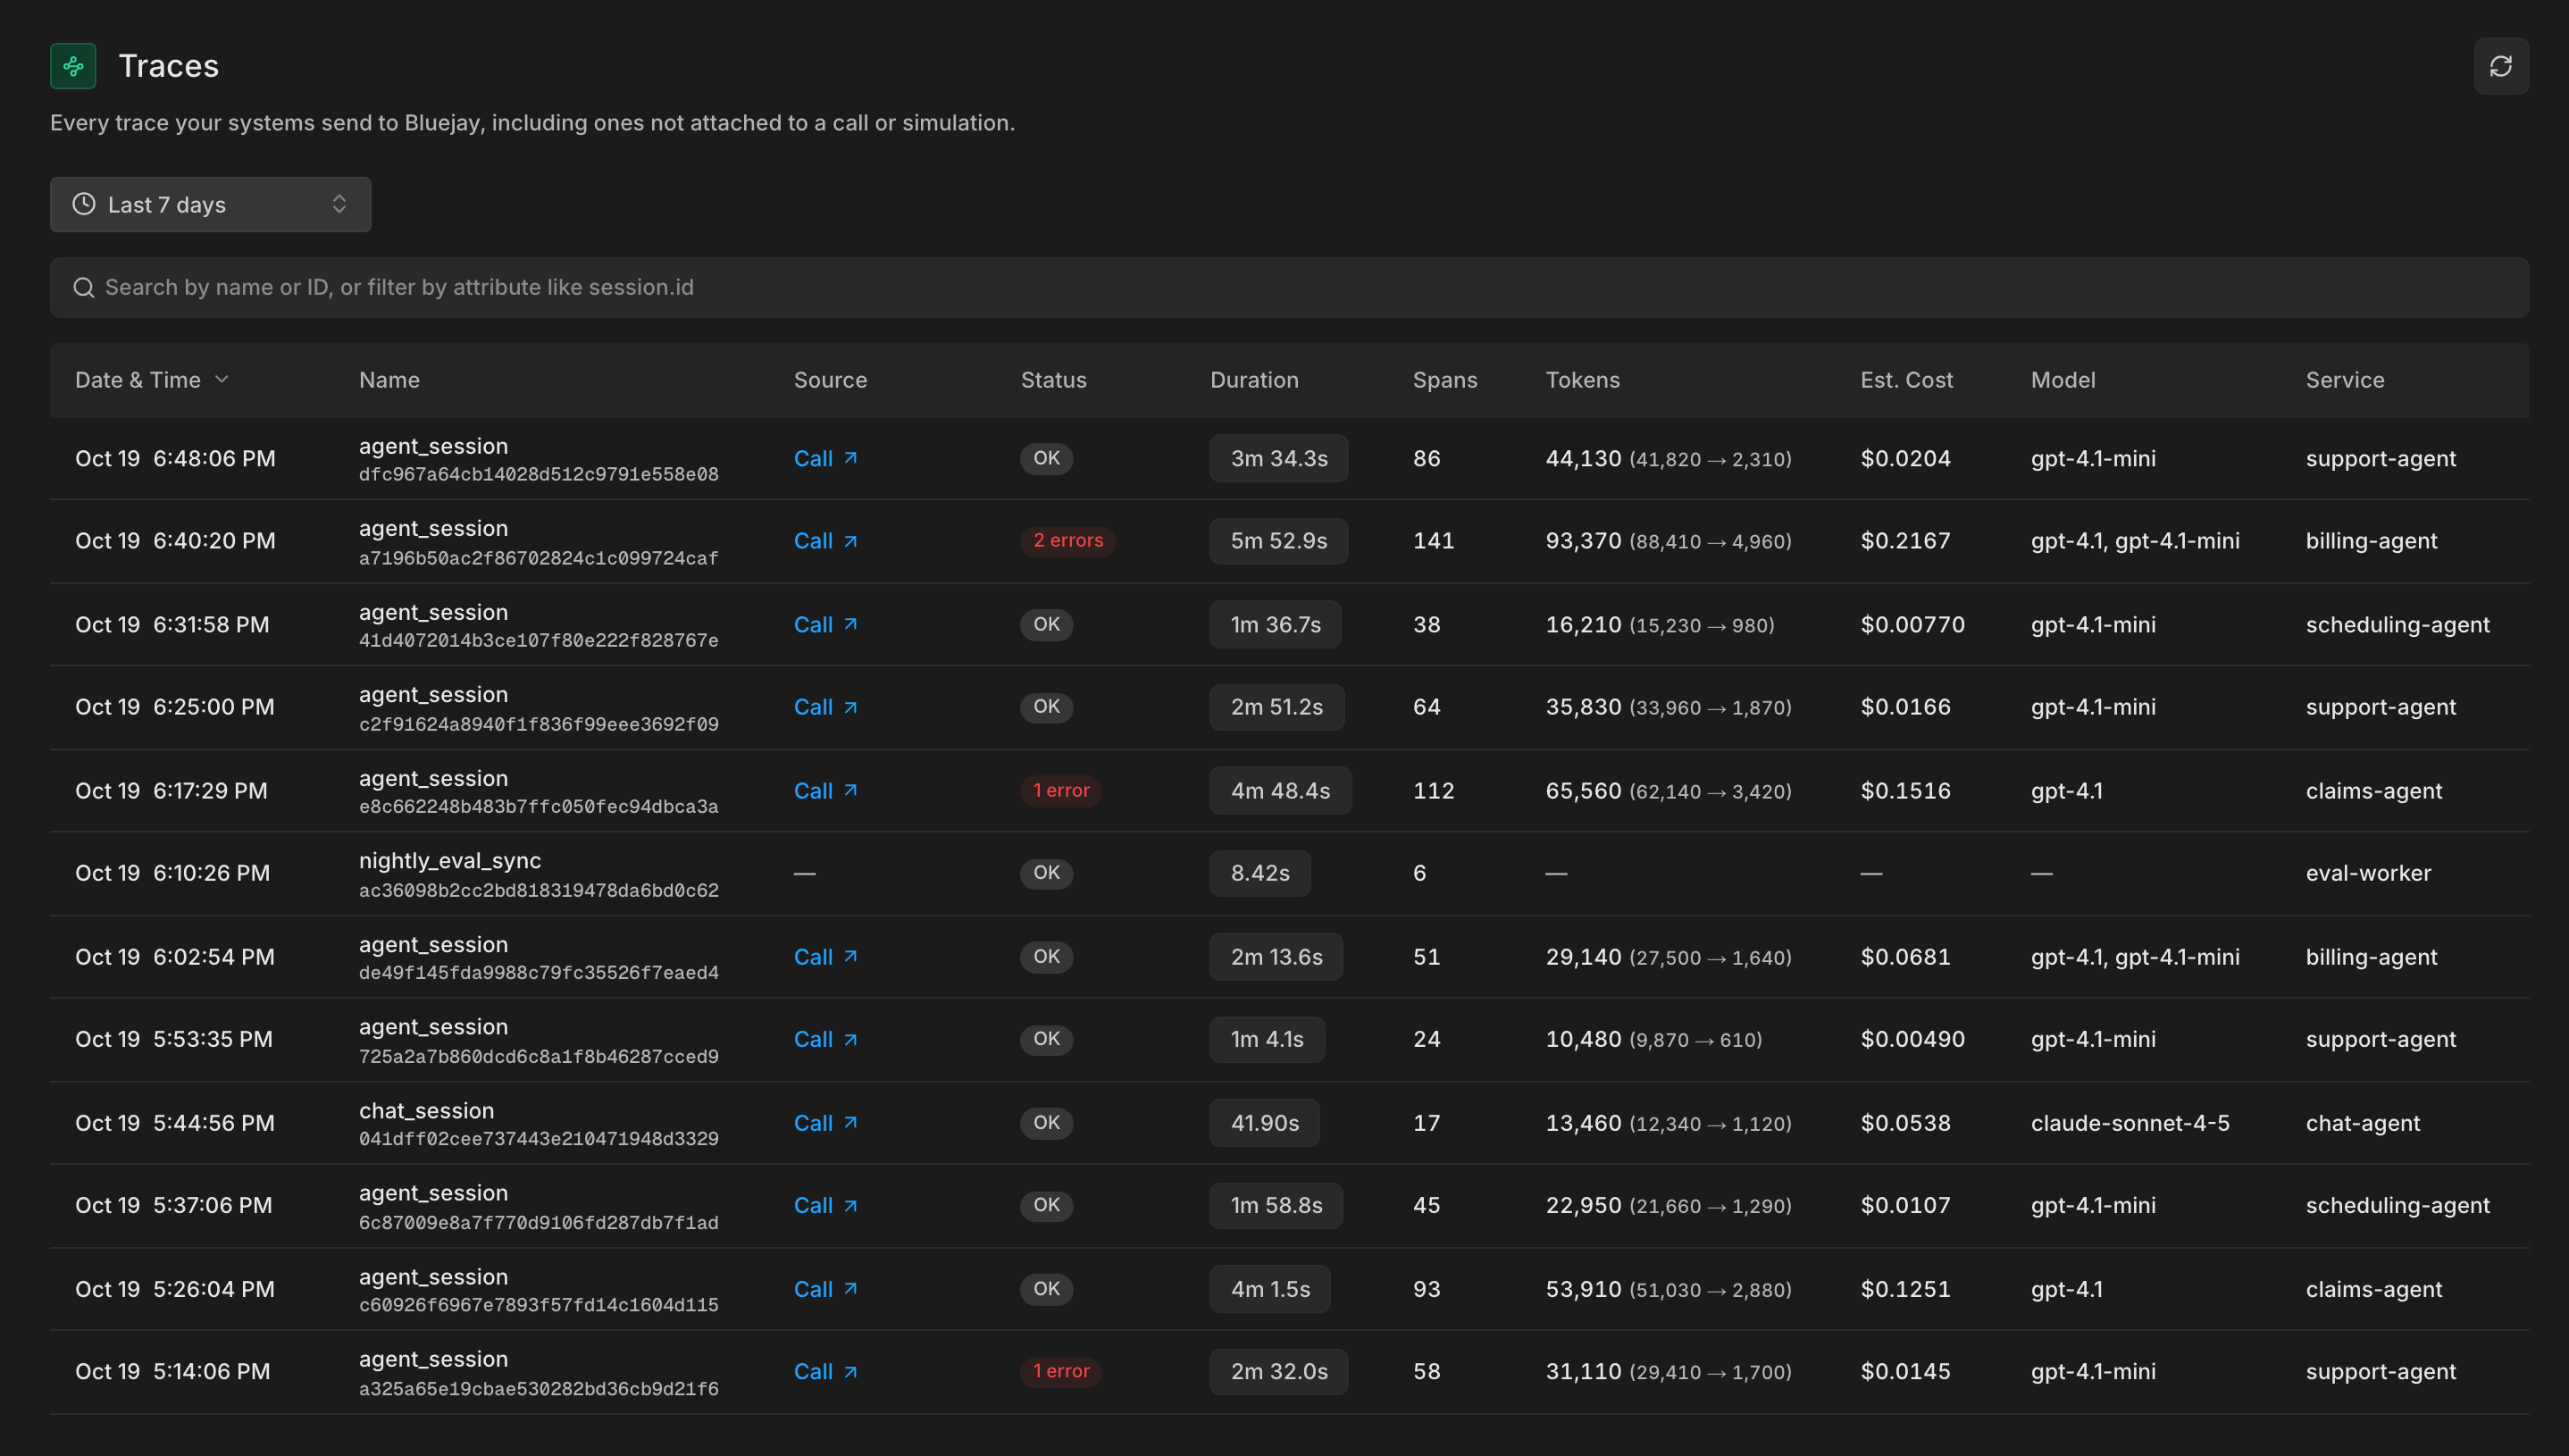Click the OK status on the nightly_eval_sync row

(x=1046, y=873)
